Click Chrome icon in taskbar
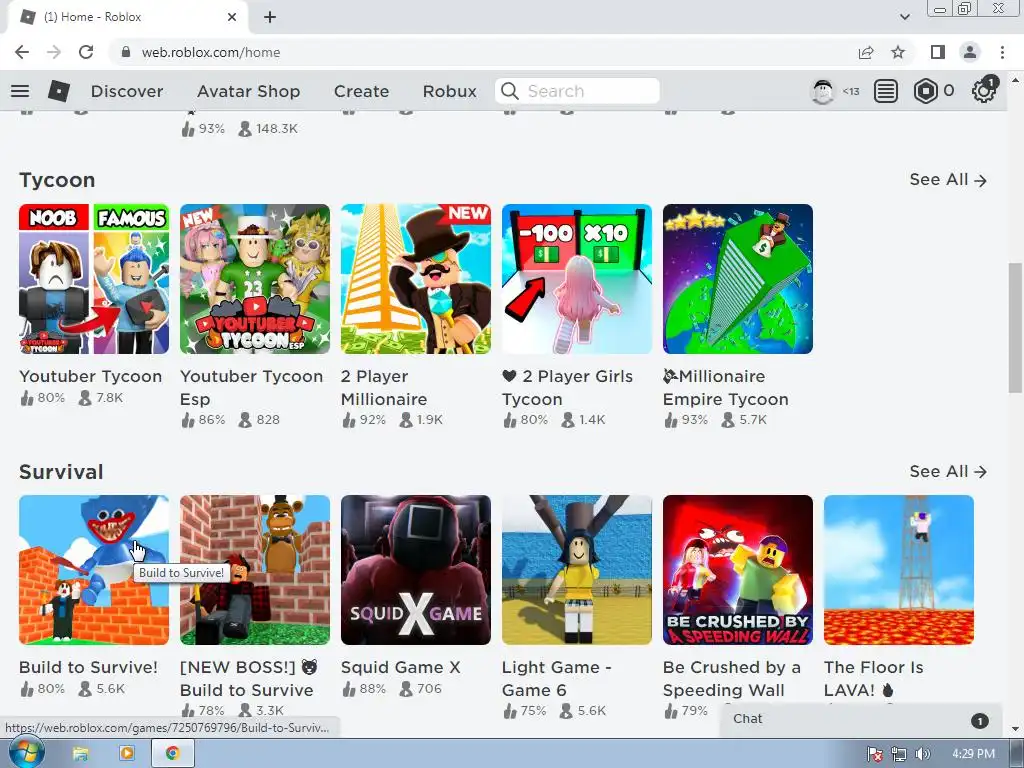The width and height of the screenshot is (1024, 768). click(x=172, y=754)
